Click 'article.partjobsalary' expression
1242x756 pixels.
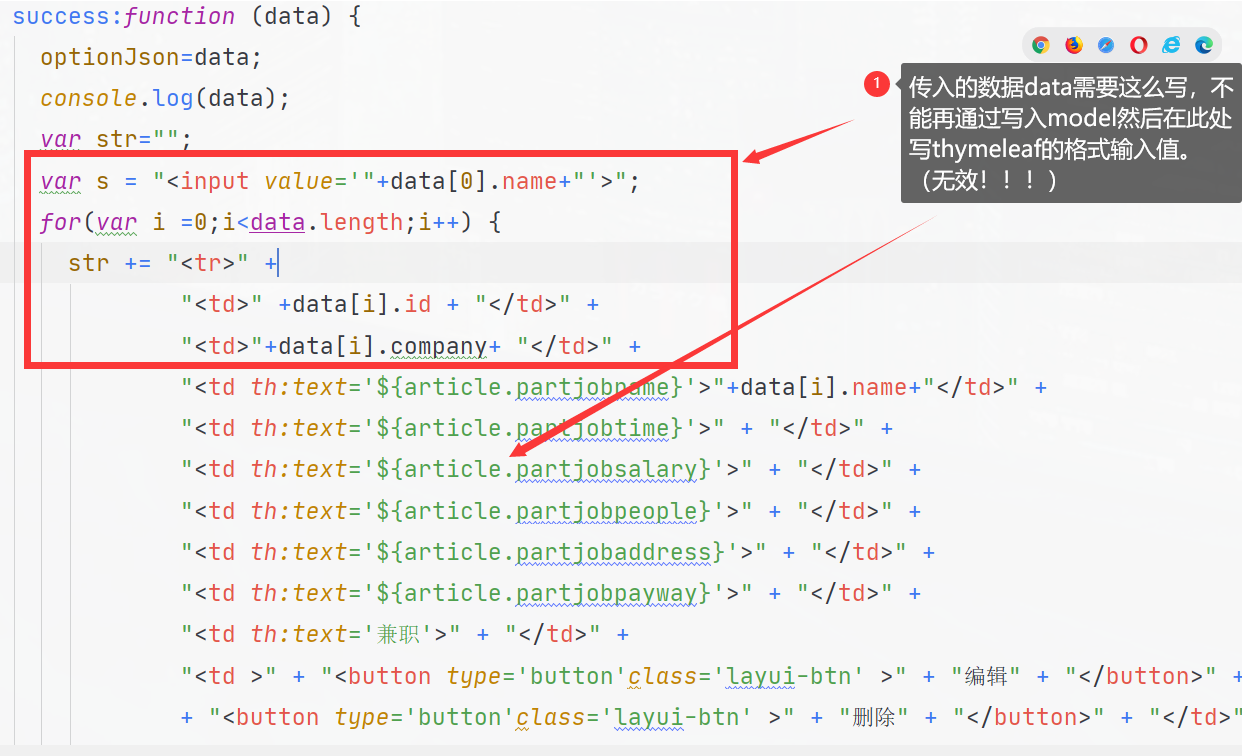coord(551,470)
